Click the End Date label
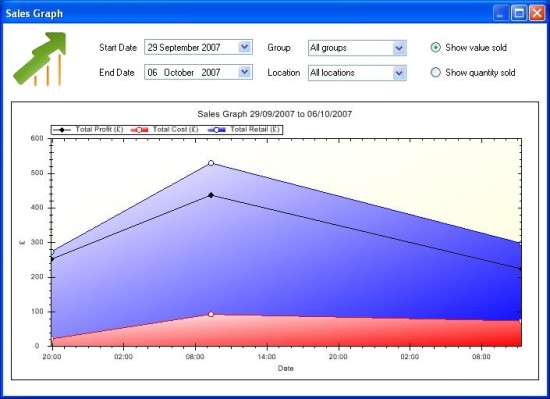This screenshot has height=399, width=550. pyautogui.click(x=117, y=73)
